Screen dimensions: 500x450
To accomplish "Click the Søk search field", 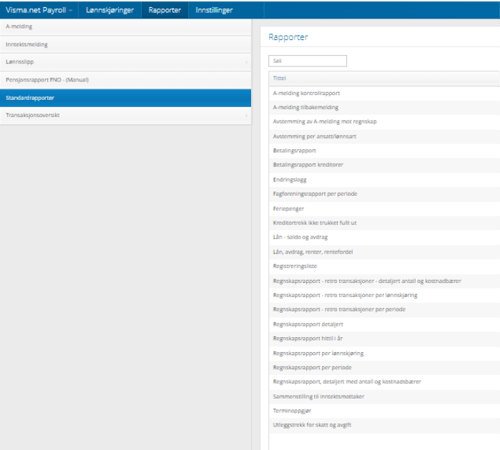I will point(307,61).
